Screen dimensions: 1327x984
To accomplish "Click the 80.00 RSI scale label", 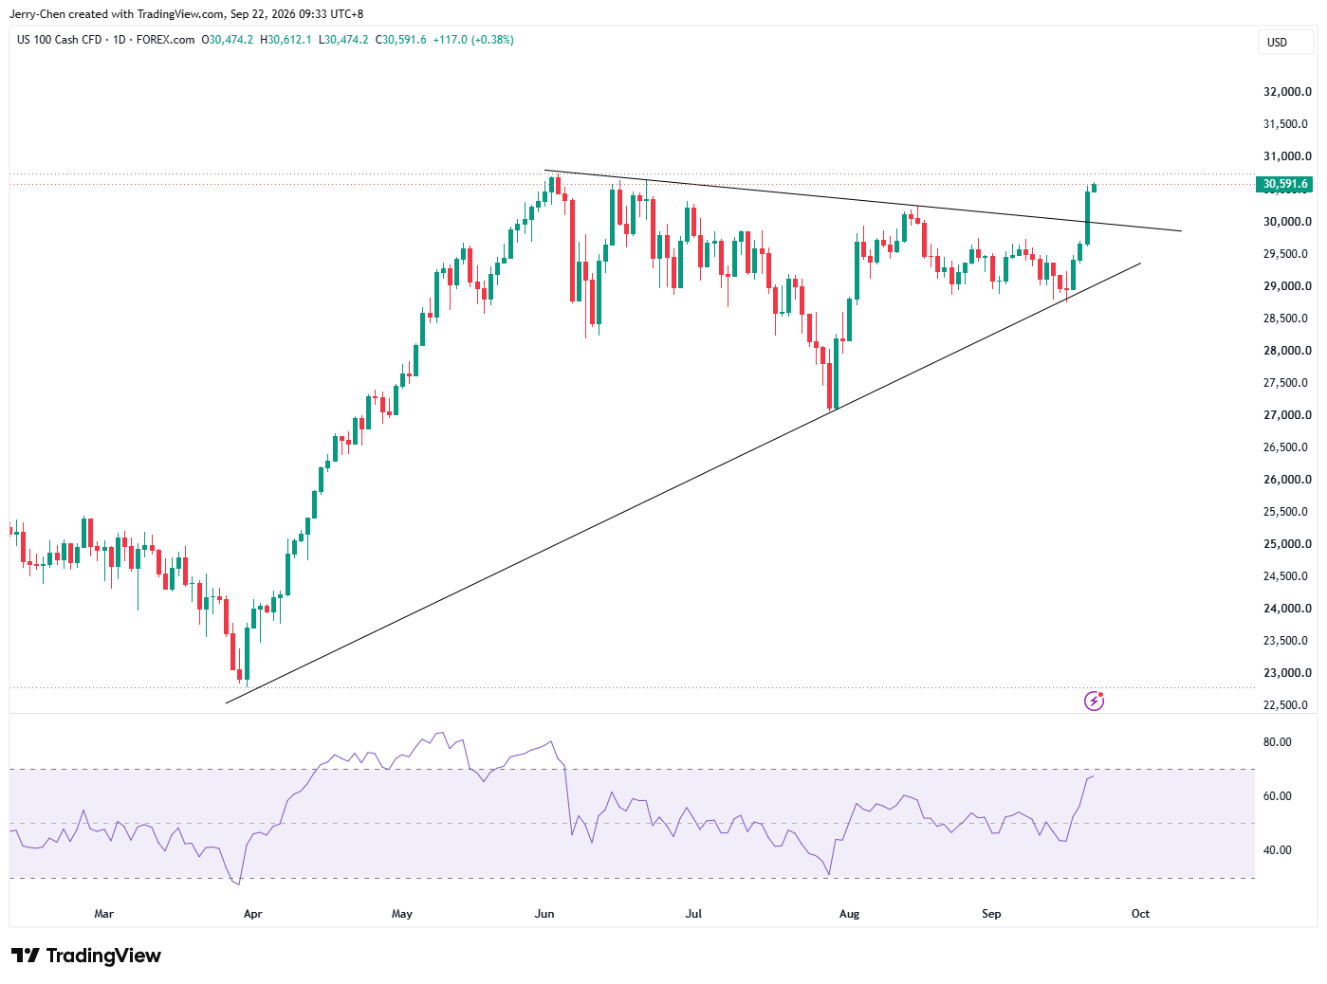I will [x=1277, y=742].
